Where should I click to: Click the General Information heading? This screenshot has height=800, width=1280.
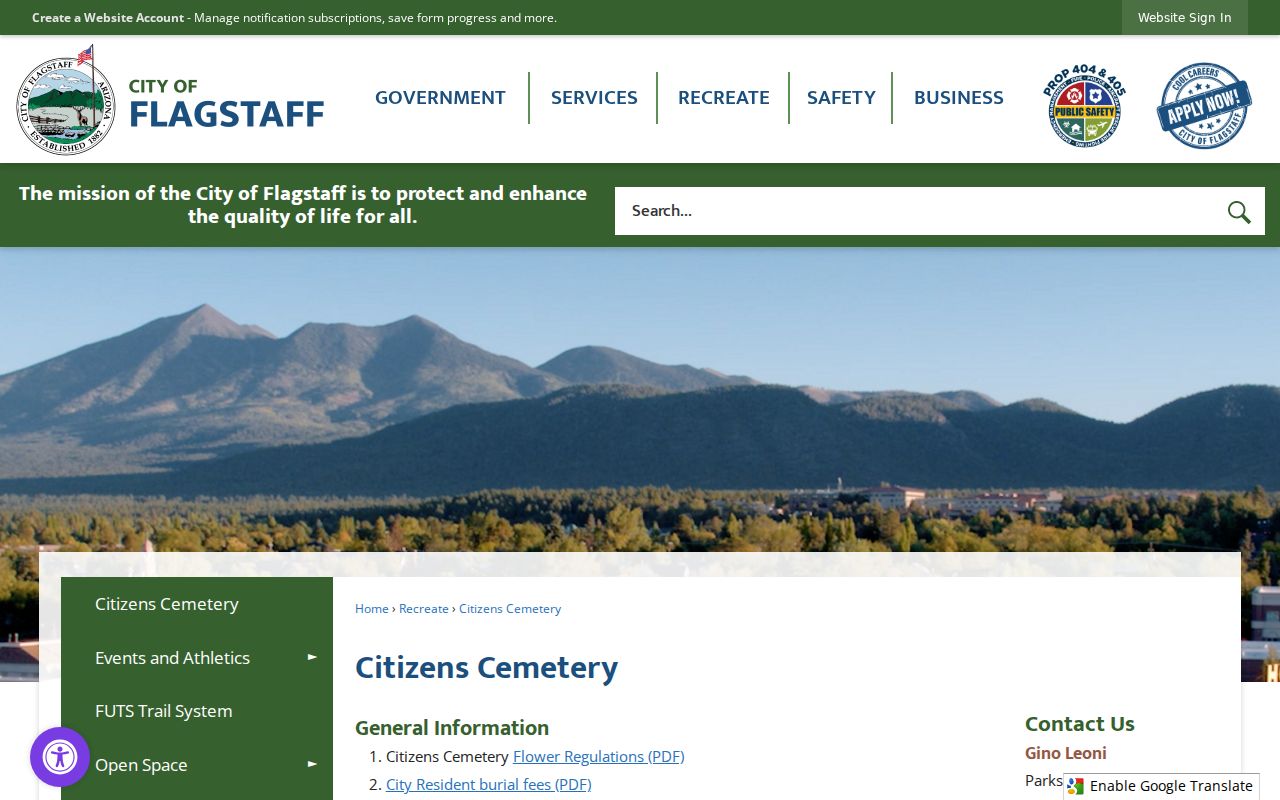pyautogui.click(x=452, y=728)
